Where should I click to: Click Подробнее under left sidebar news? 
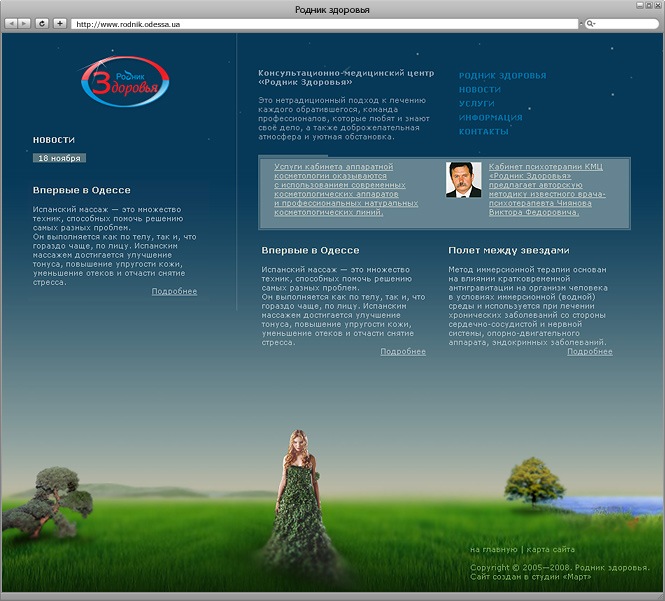(174, 291)
